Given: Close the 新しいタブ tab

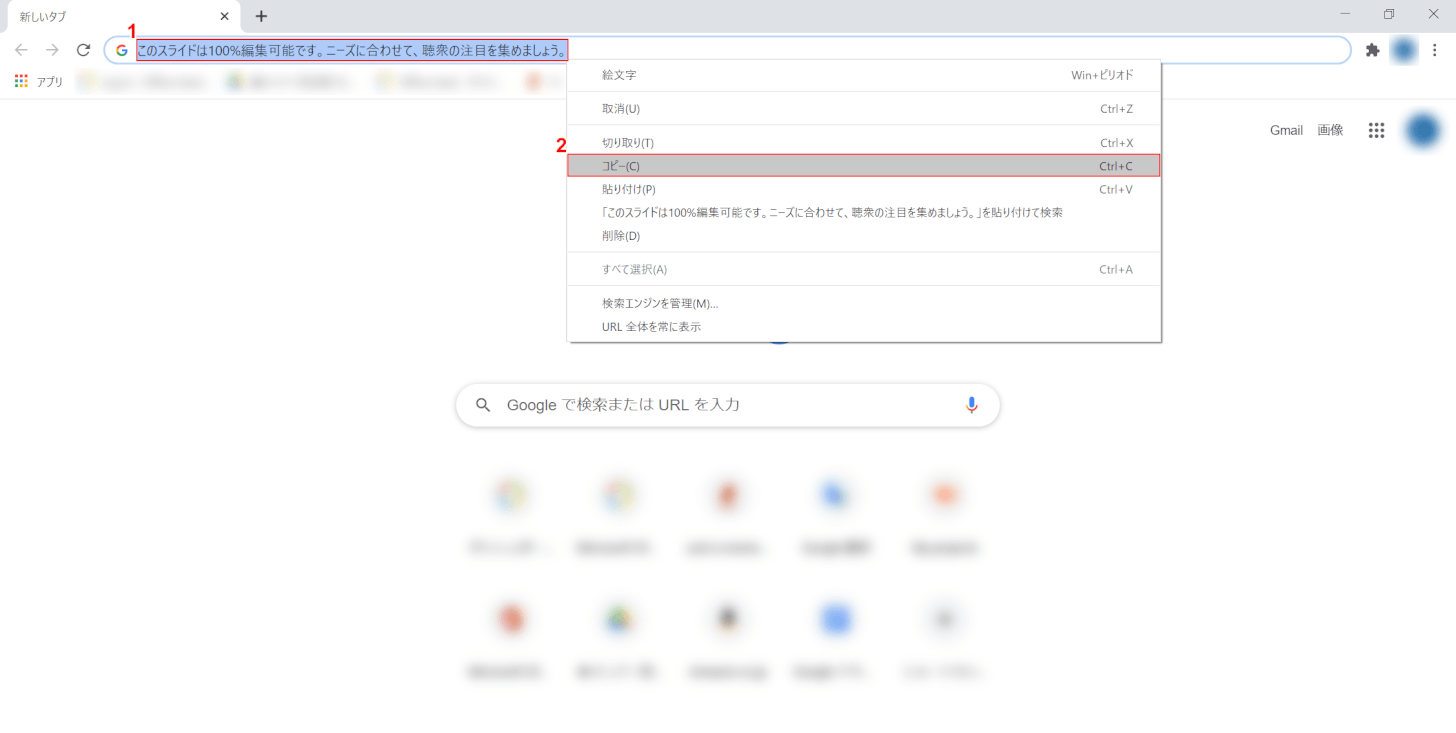Looking at the screenshot, I should [225, 16].
